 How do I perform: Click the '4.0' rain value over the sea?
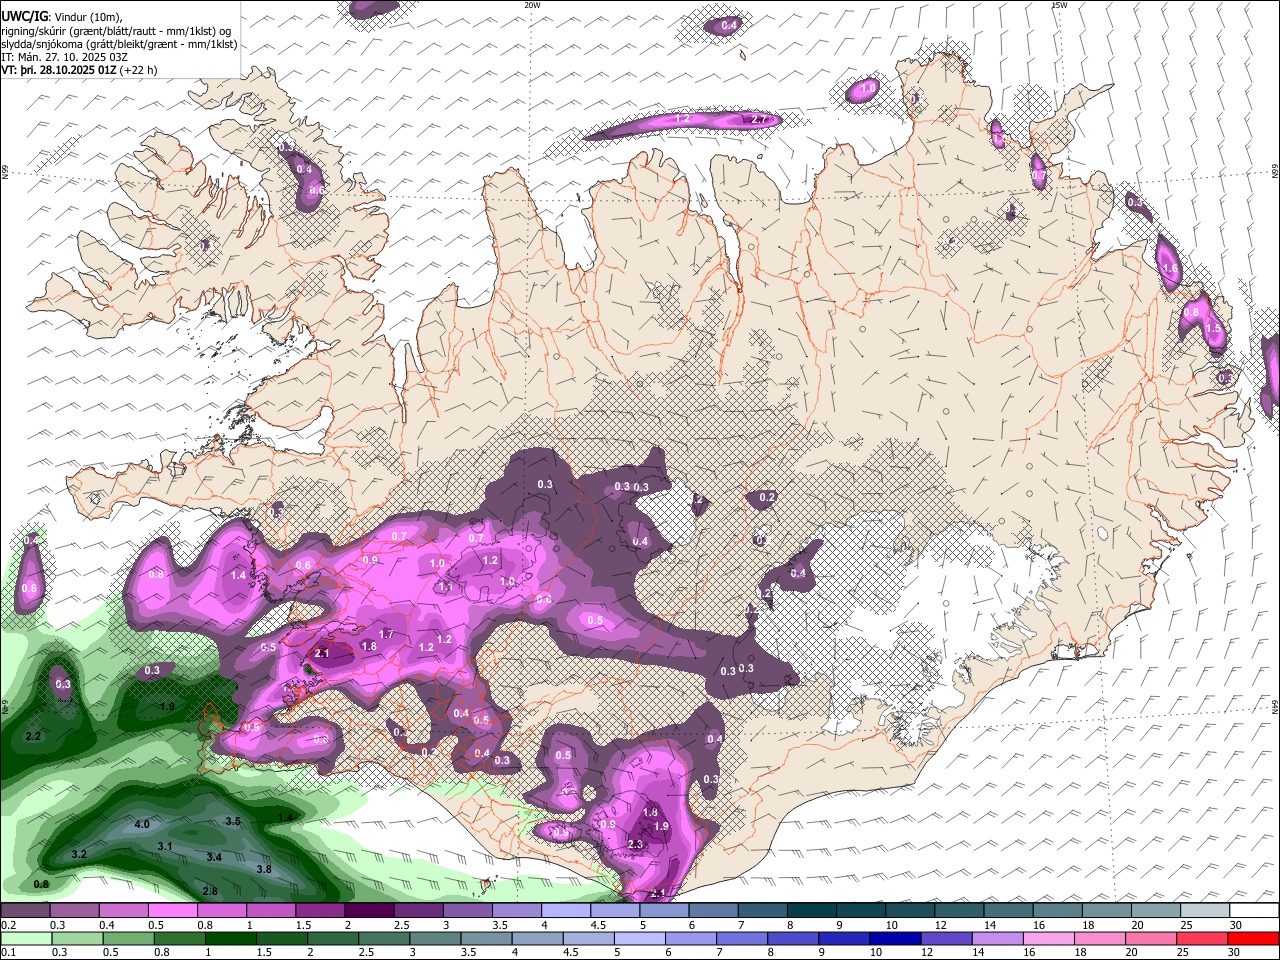(x=142, y=825)
